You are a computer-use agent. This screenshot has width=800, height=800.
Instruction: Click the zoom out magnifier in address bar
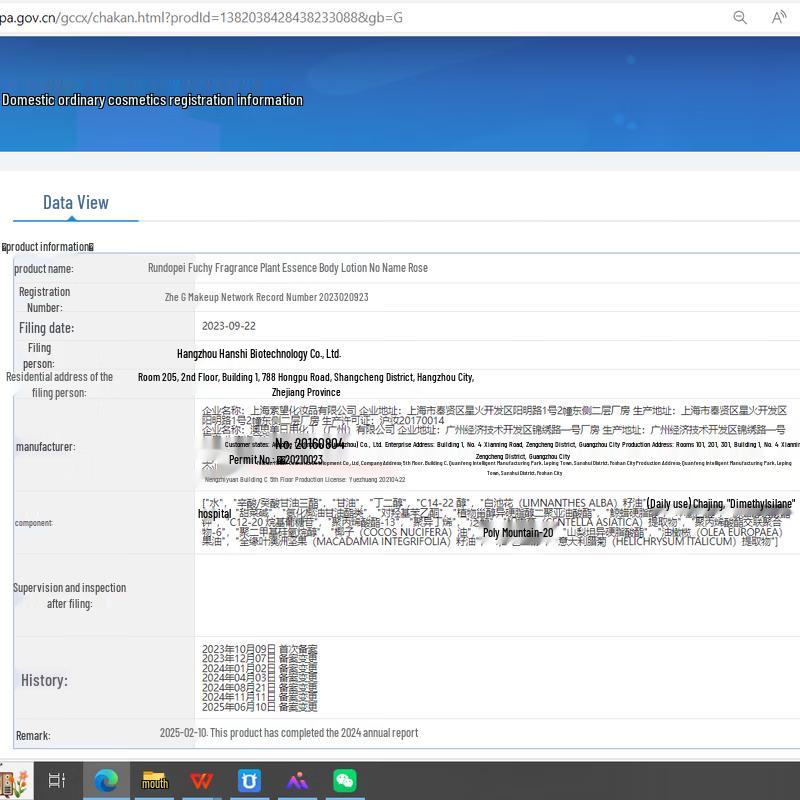[x=740, y=17]
